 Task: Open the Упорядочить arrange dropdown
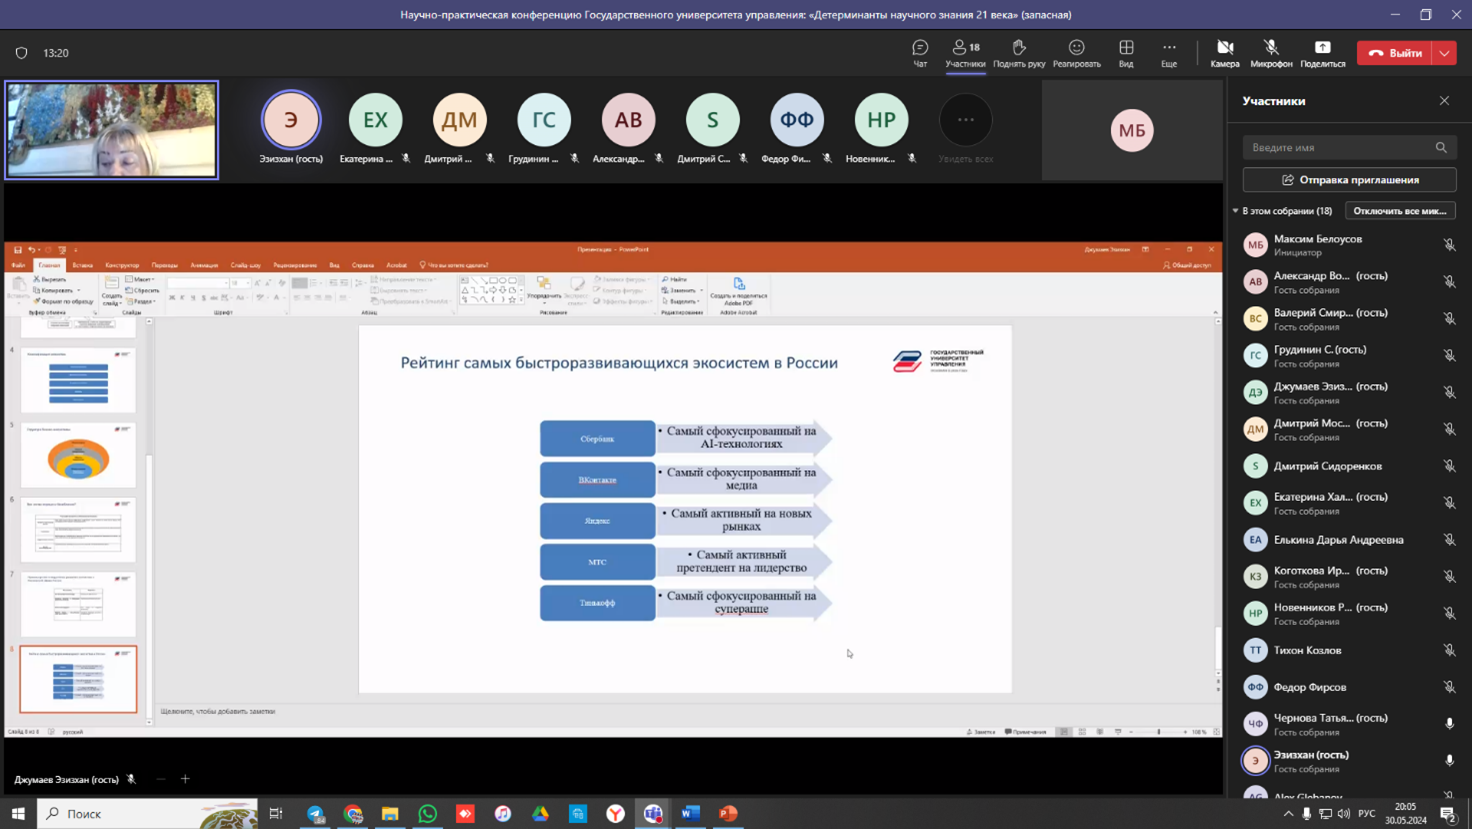544,289
